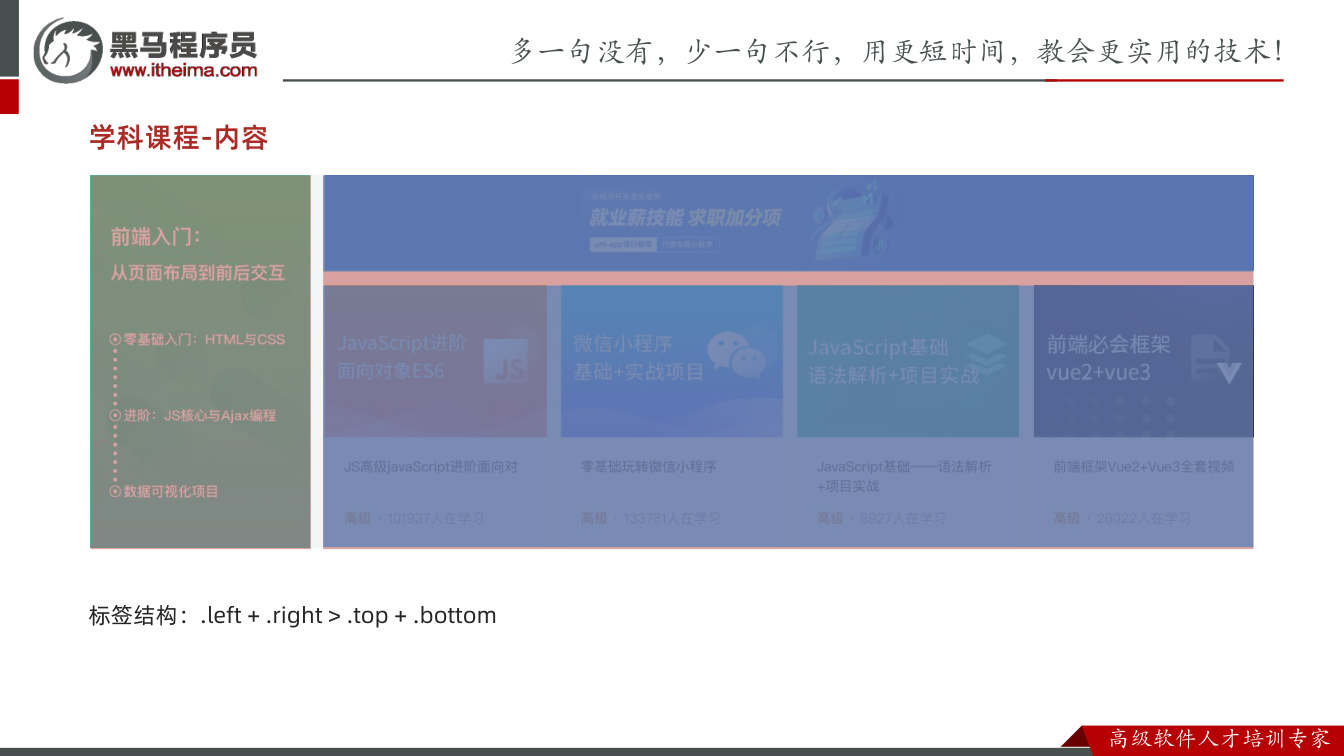
Task: Click the 高级软件人才培训专家 footer label
Action: (x=1220, y=739)
